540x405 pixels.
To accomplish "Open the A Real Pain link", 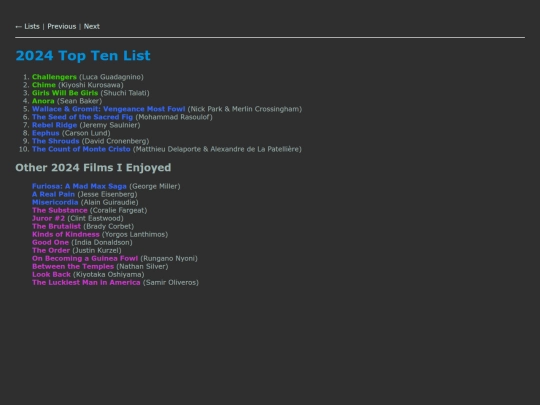I will pos(53,194).
